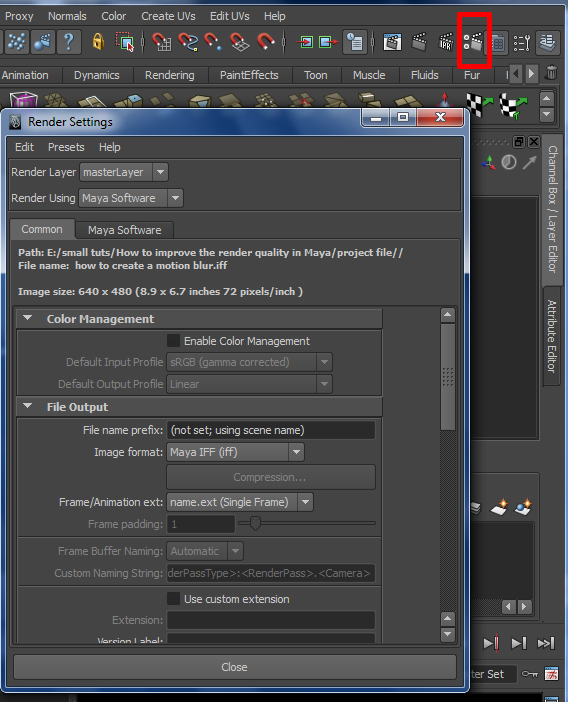Open the Help menu in Render Settings
The width and height of the screenshot is (568, 702).
point(110,147)
